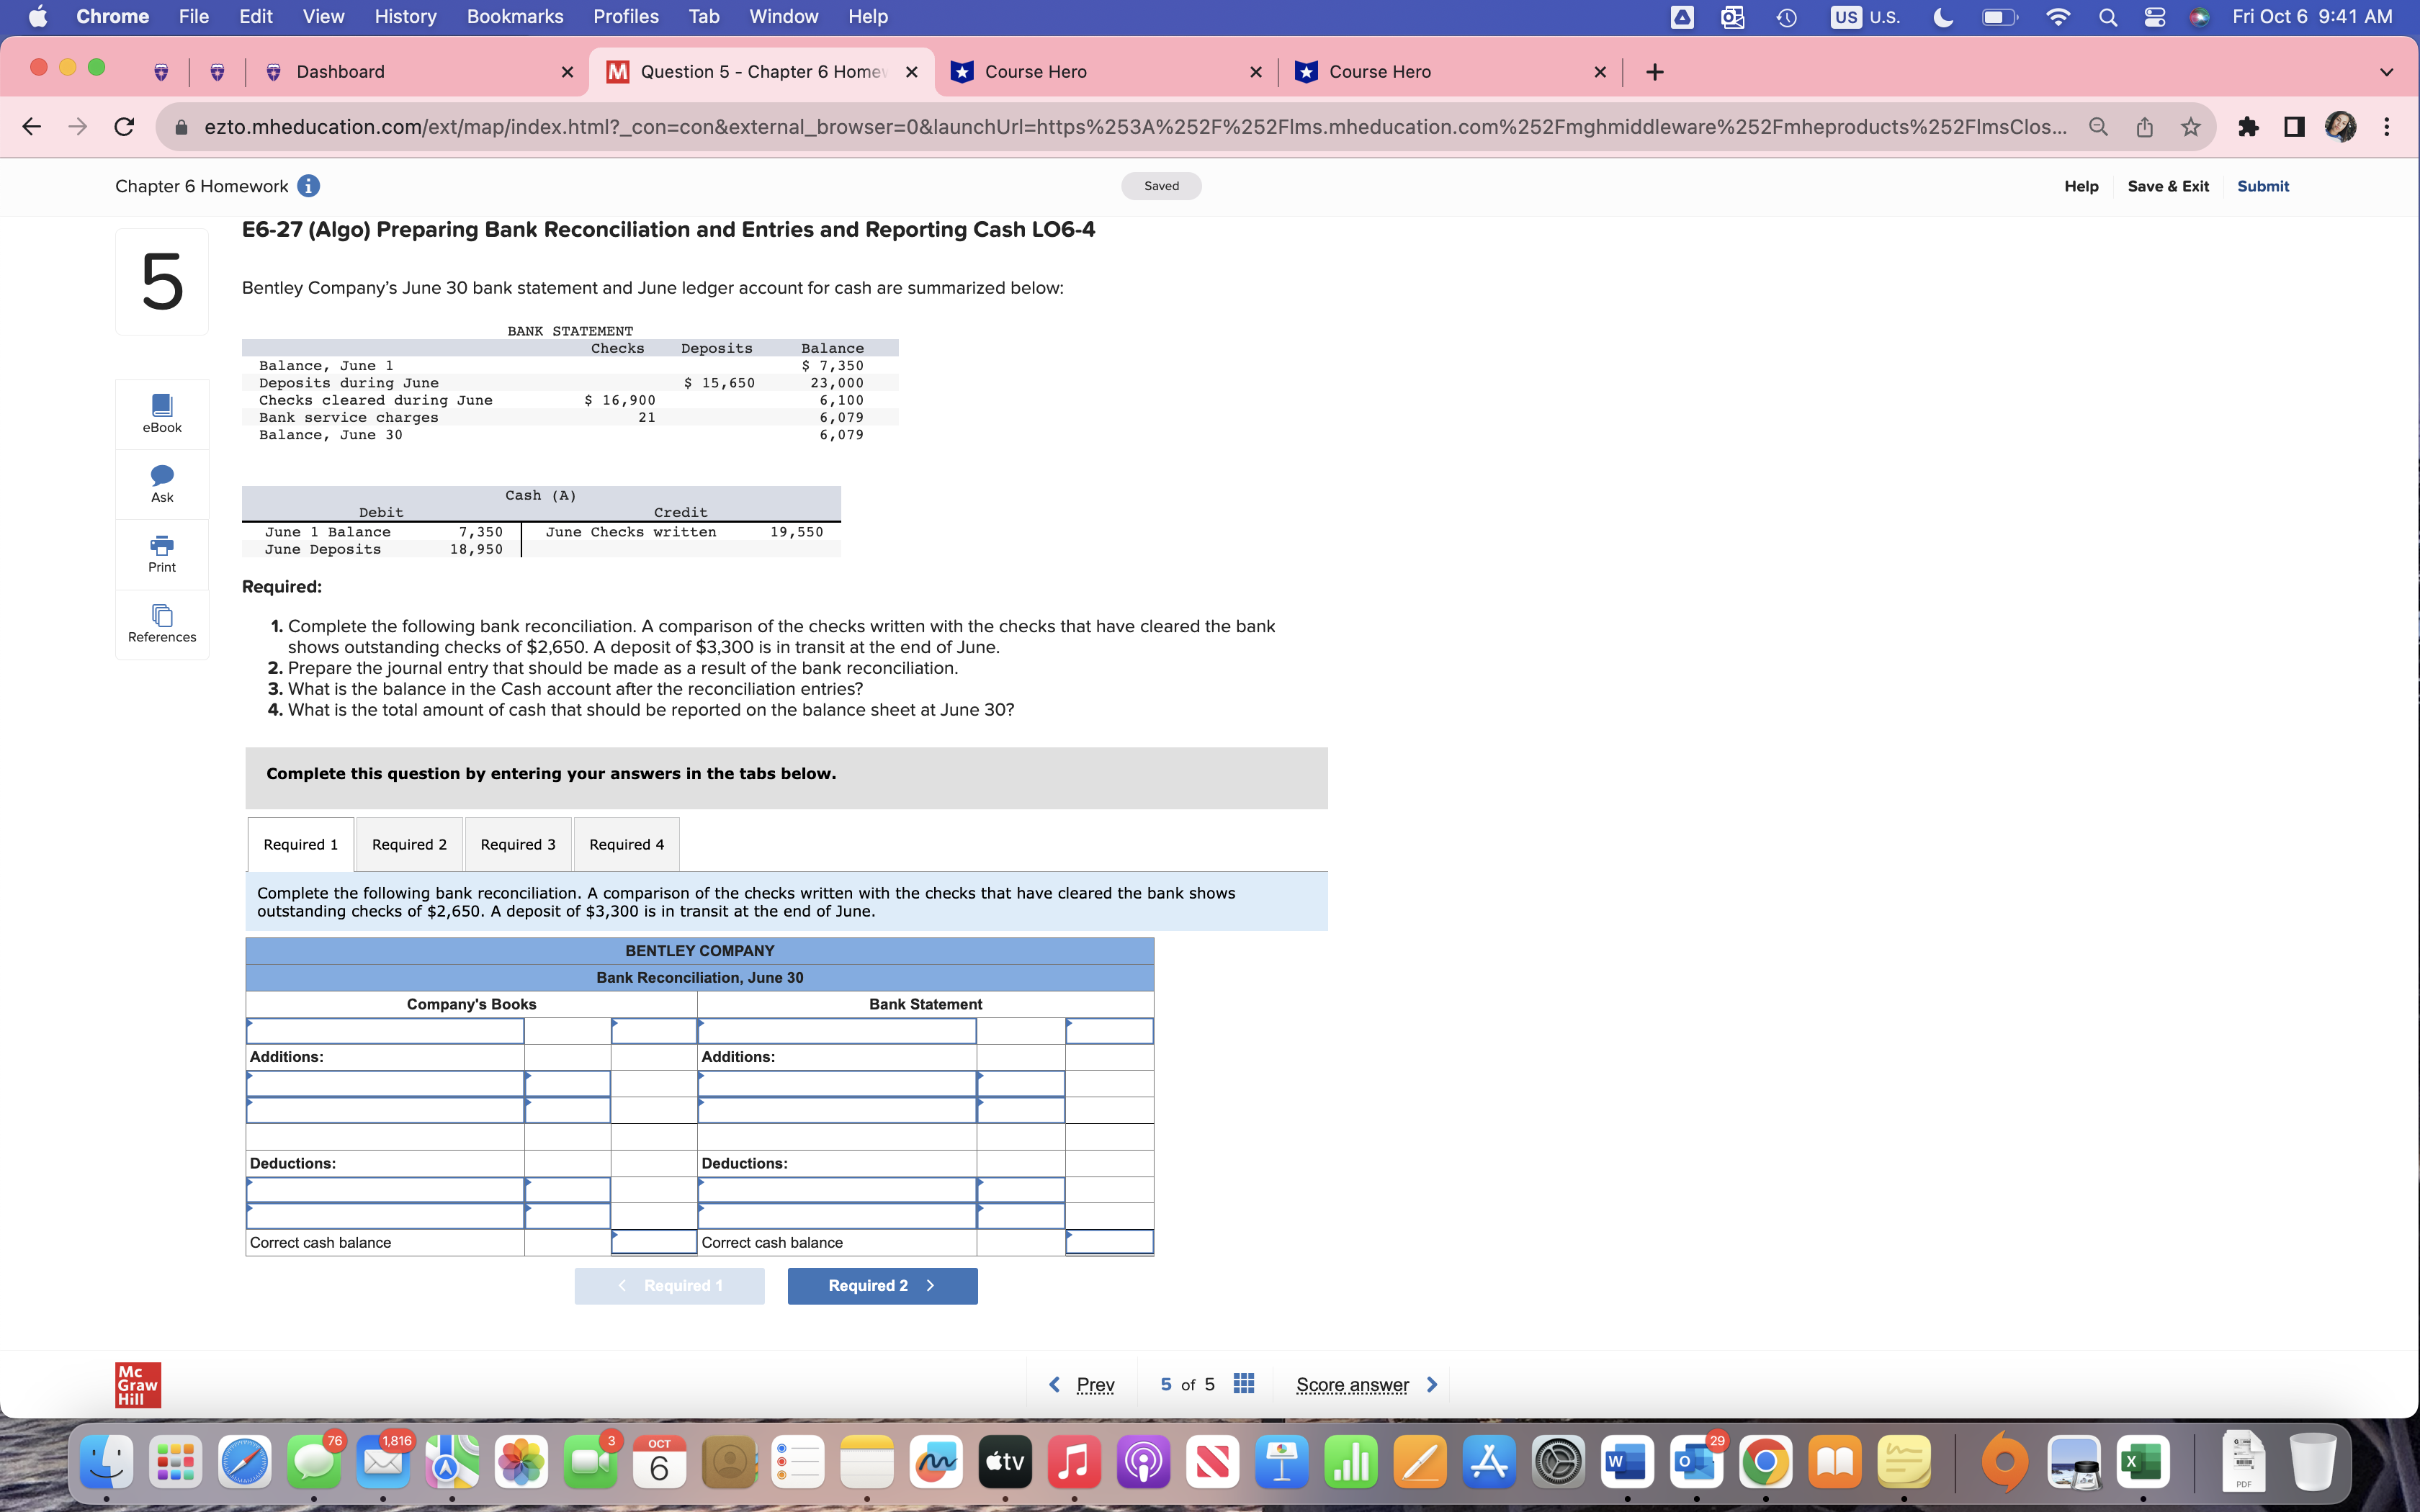The image size is (2420, 1512).
Task: Bookmark the page via the star icon
Action: tap(2190, 126)
